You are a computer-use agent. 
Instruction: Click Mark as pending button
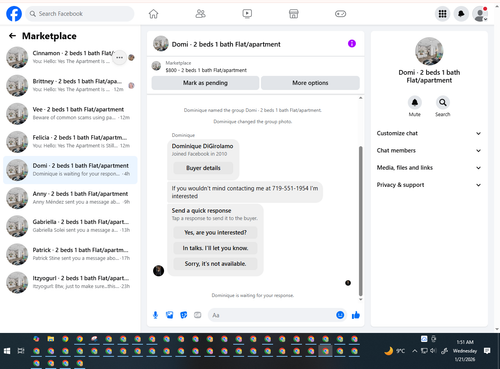pyautogui.click(x=205, y=83)
